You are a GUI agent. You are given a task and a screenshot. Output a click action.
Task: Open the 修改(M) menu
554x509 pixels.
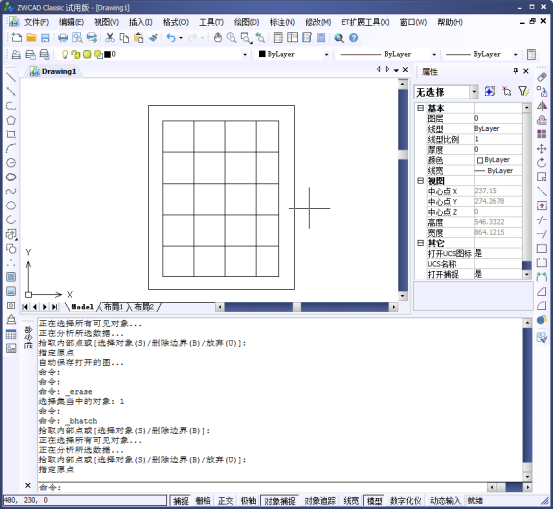(x=318, y=22)
